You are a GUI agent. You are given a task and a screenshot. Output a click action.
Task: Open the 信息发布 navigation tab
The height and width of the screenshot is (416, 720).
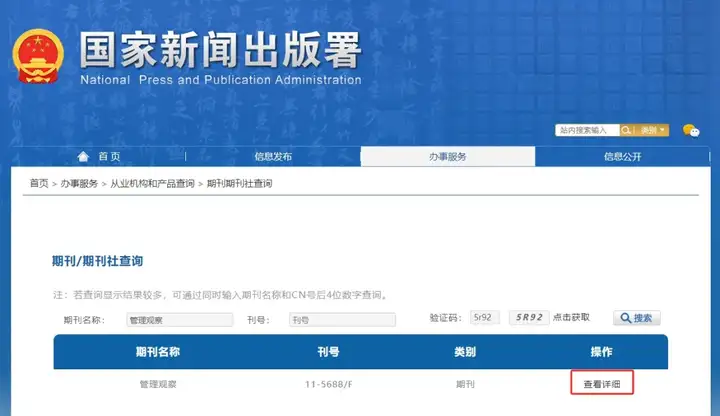pos(273,157)
